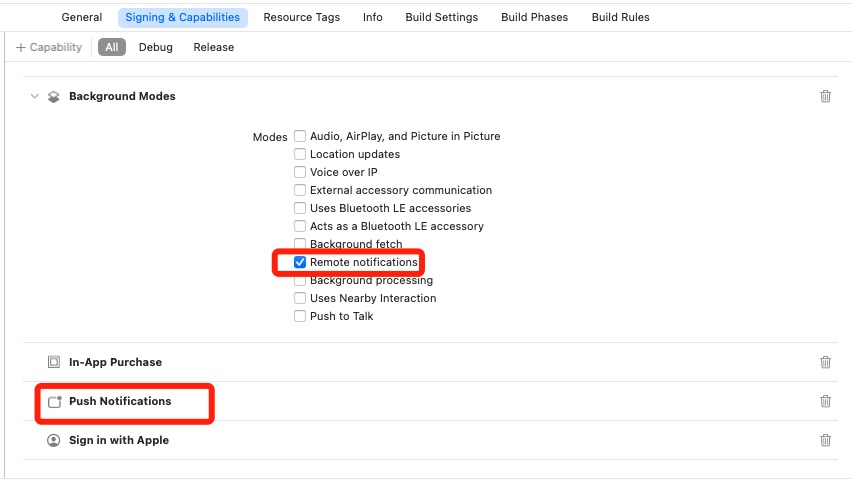
Task: Remove Push Notifications using its trash icon
Action: pyautogui.click(x=825, y=401)
